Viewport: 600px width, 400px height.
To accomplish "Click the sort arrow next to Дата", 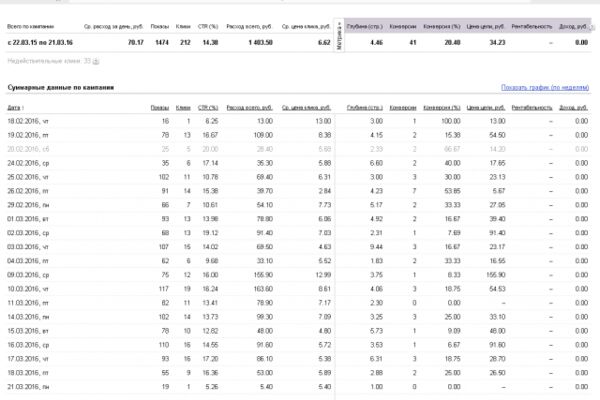I will tap(23, 108).
